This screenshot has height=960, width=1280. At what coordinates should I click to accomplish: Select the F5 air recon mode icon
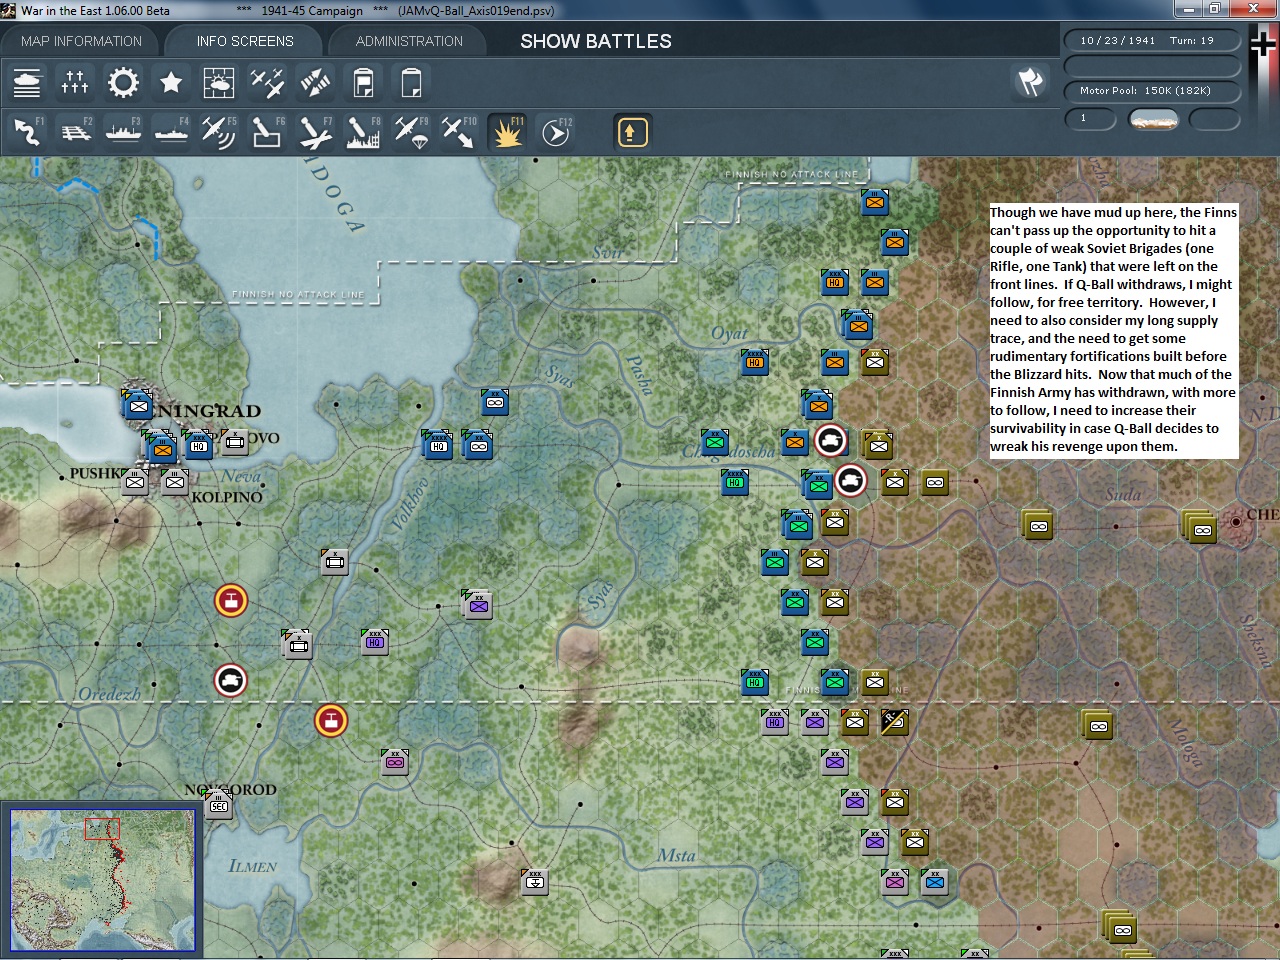click(x=219, y=132)
